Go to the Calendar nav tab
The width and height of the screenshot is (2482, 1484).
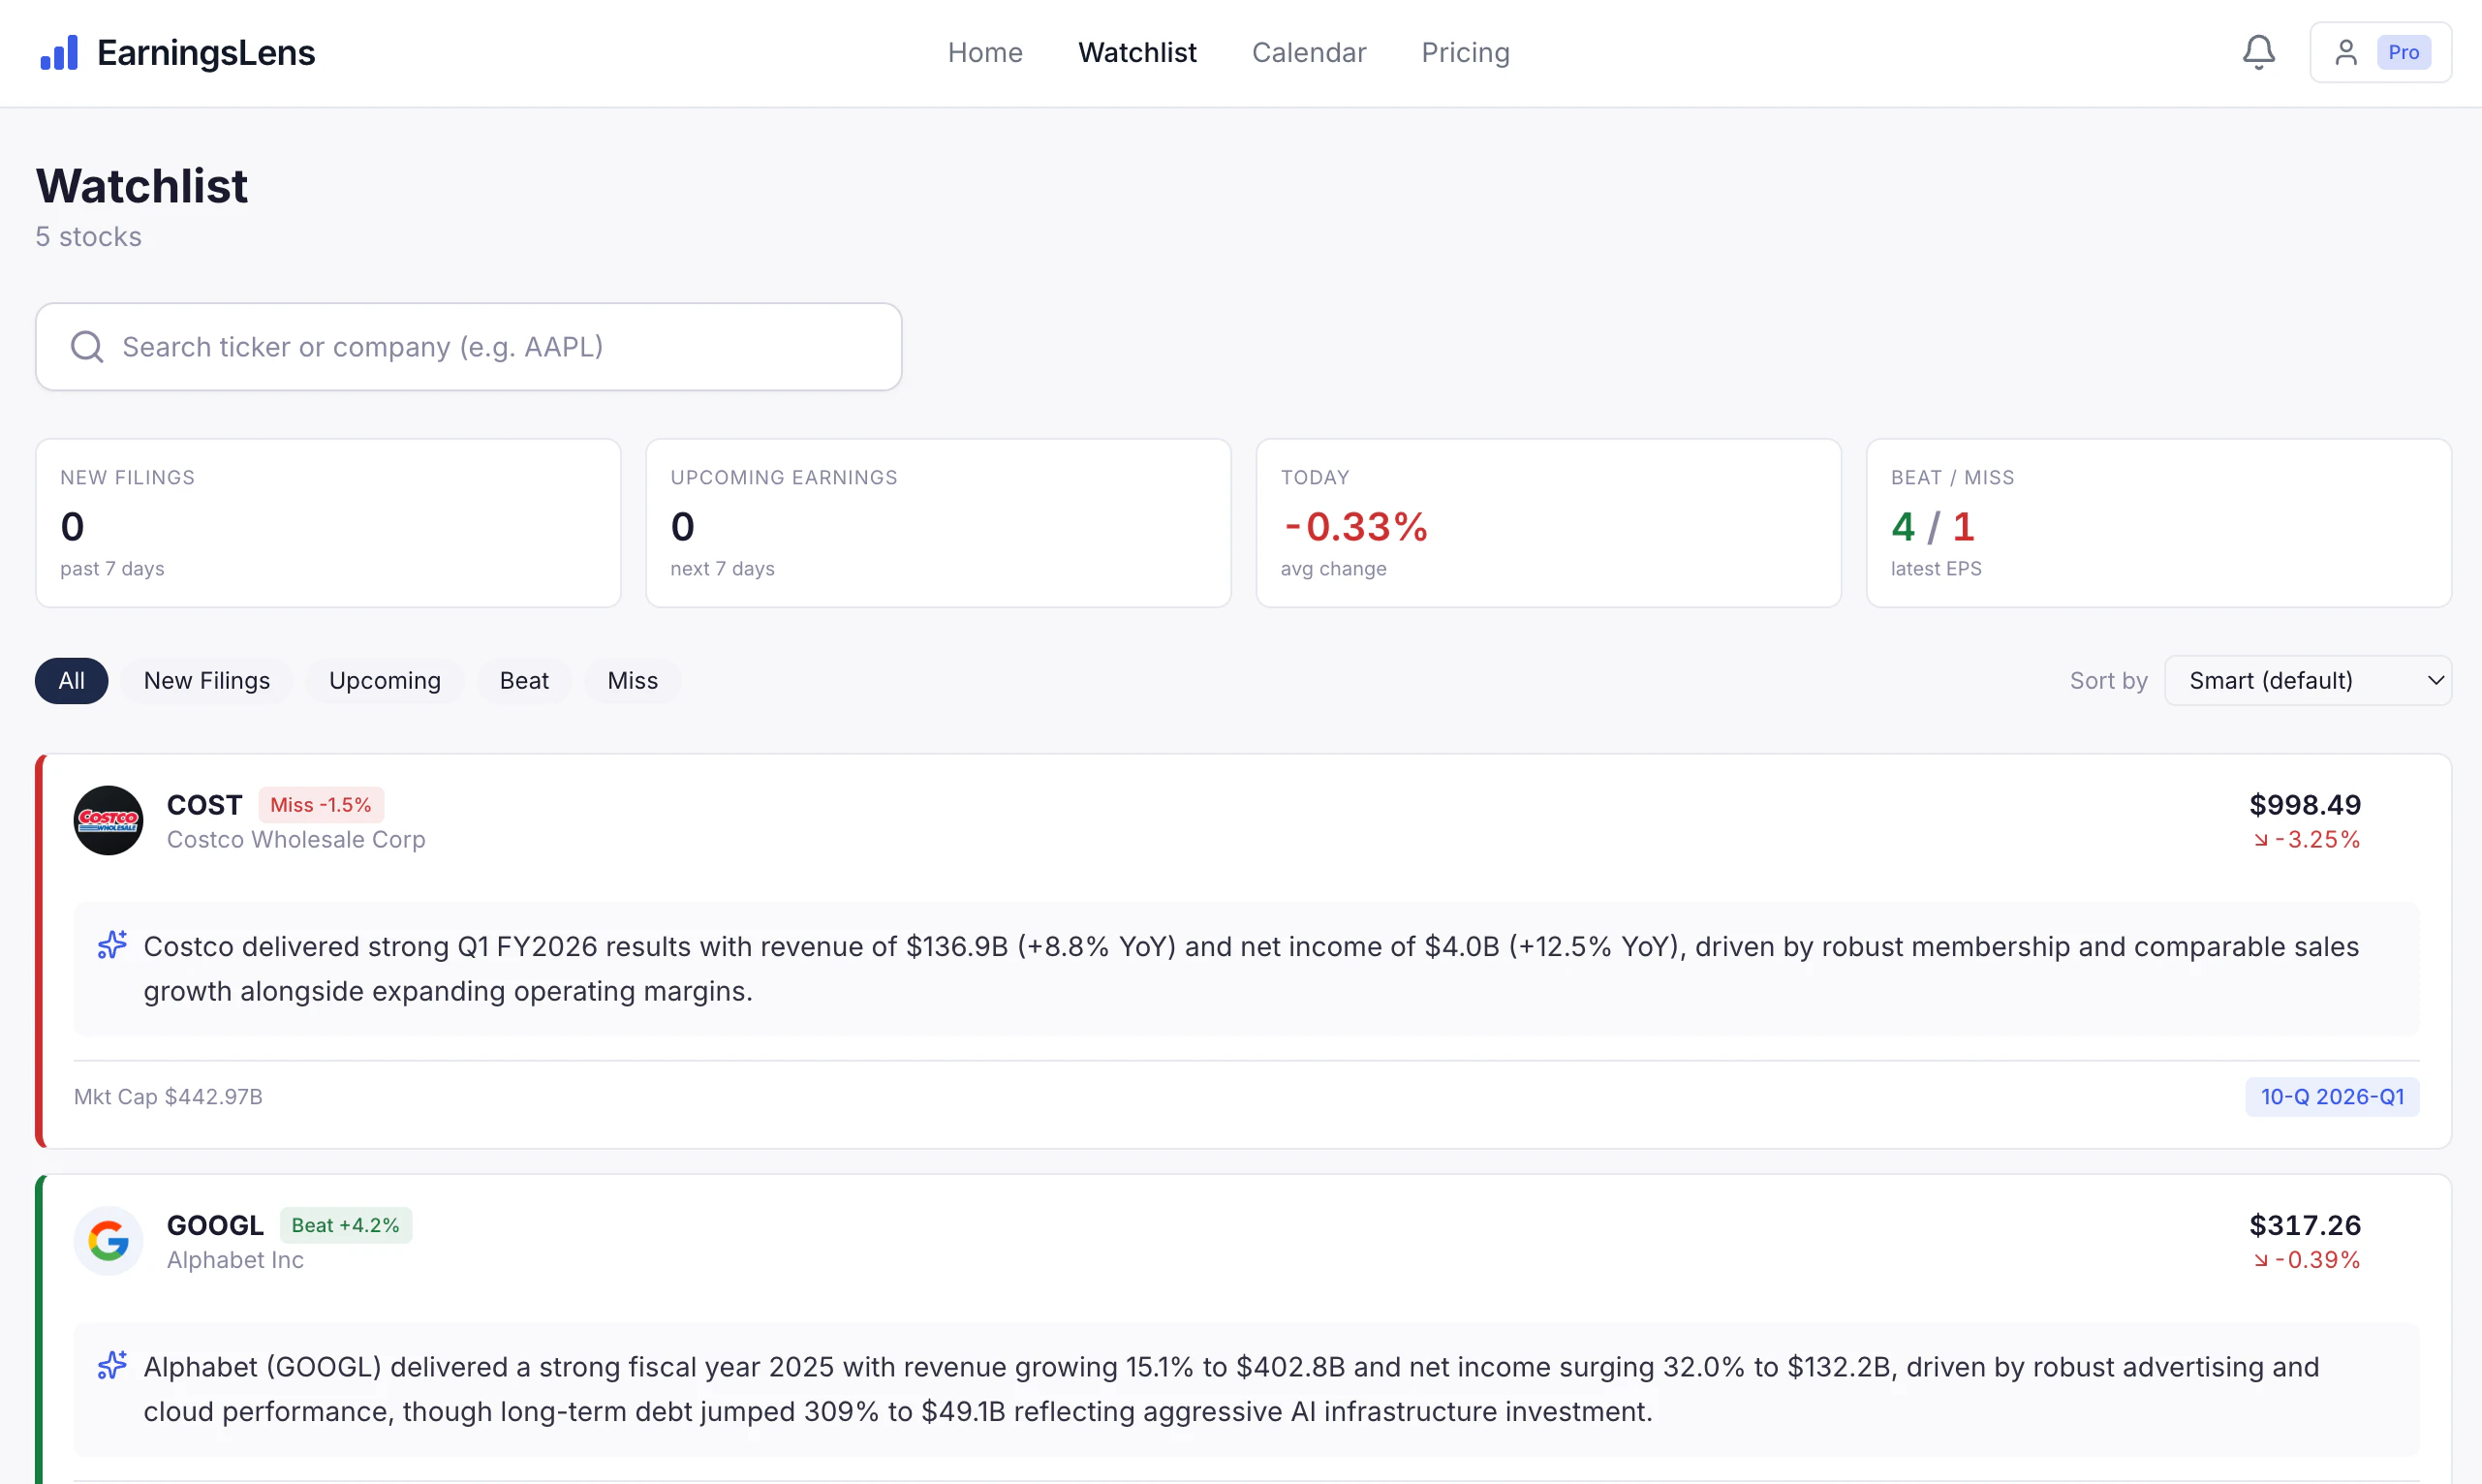tap(1308, 52)
